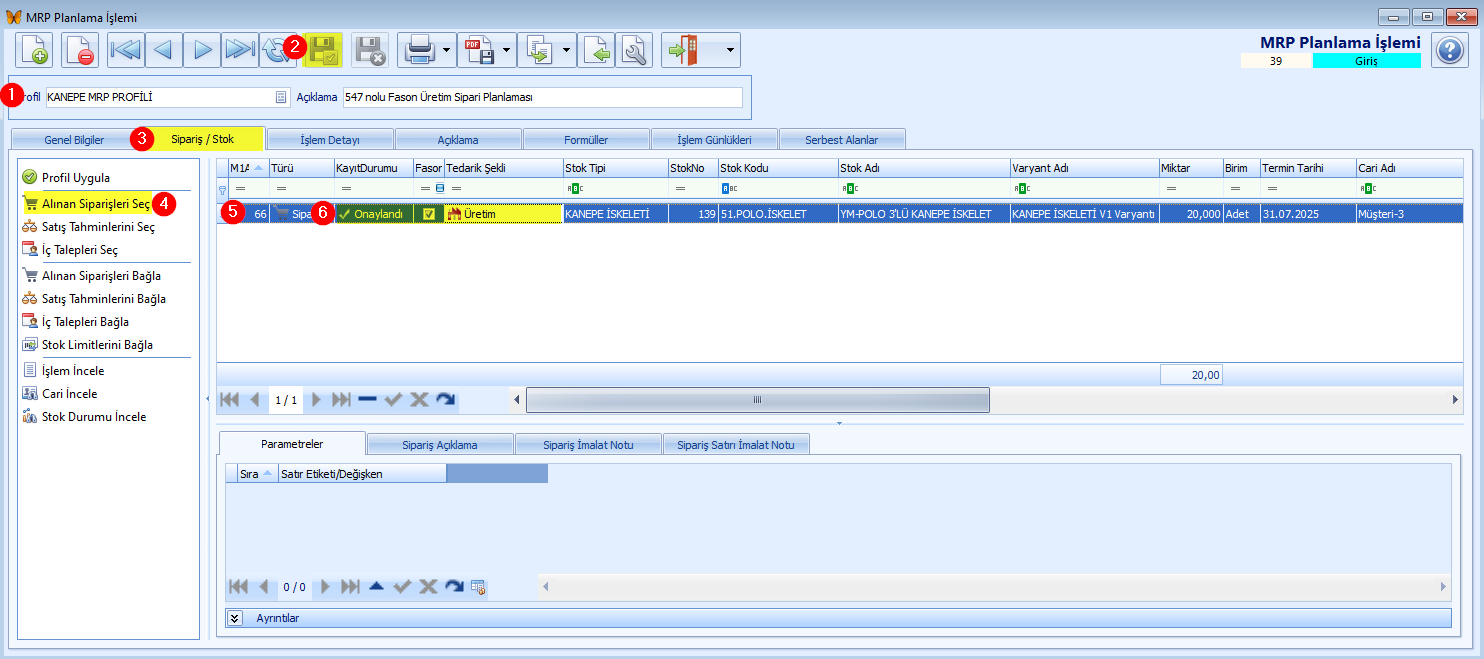Open the copy-documents dropdown arrow

click(x=567, y=49)
